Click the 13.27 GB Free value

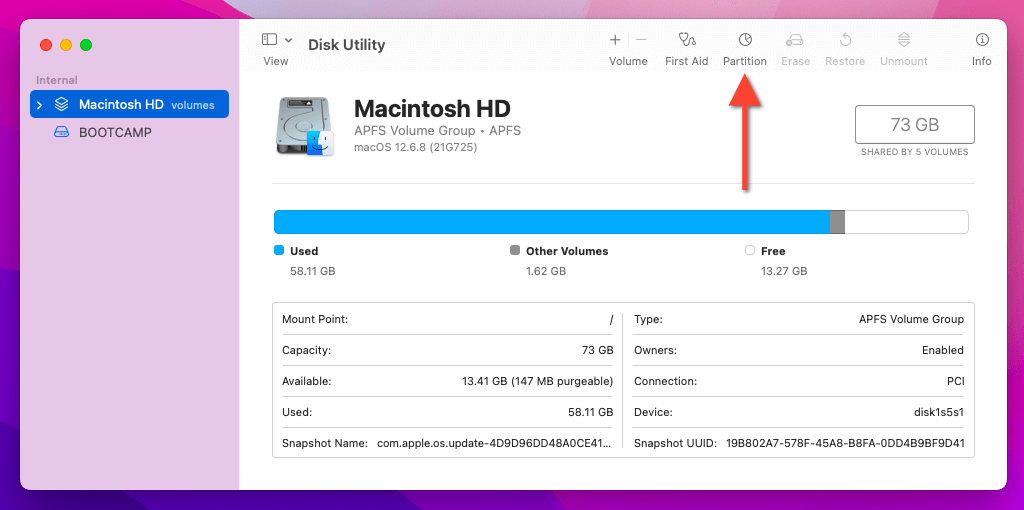(x=784, y=270)
